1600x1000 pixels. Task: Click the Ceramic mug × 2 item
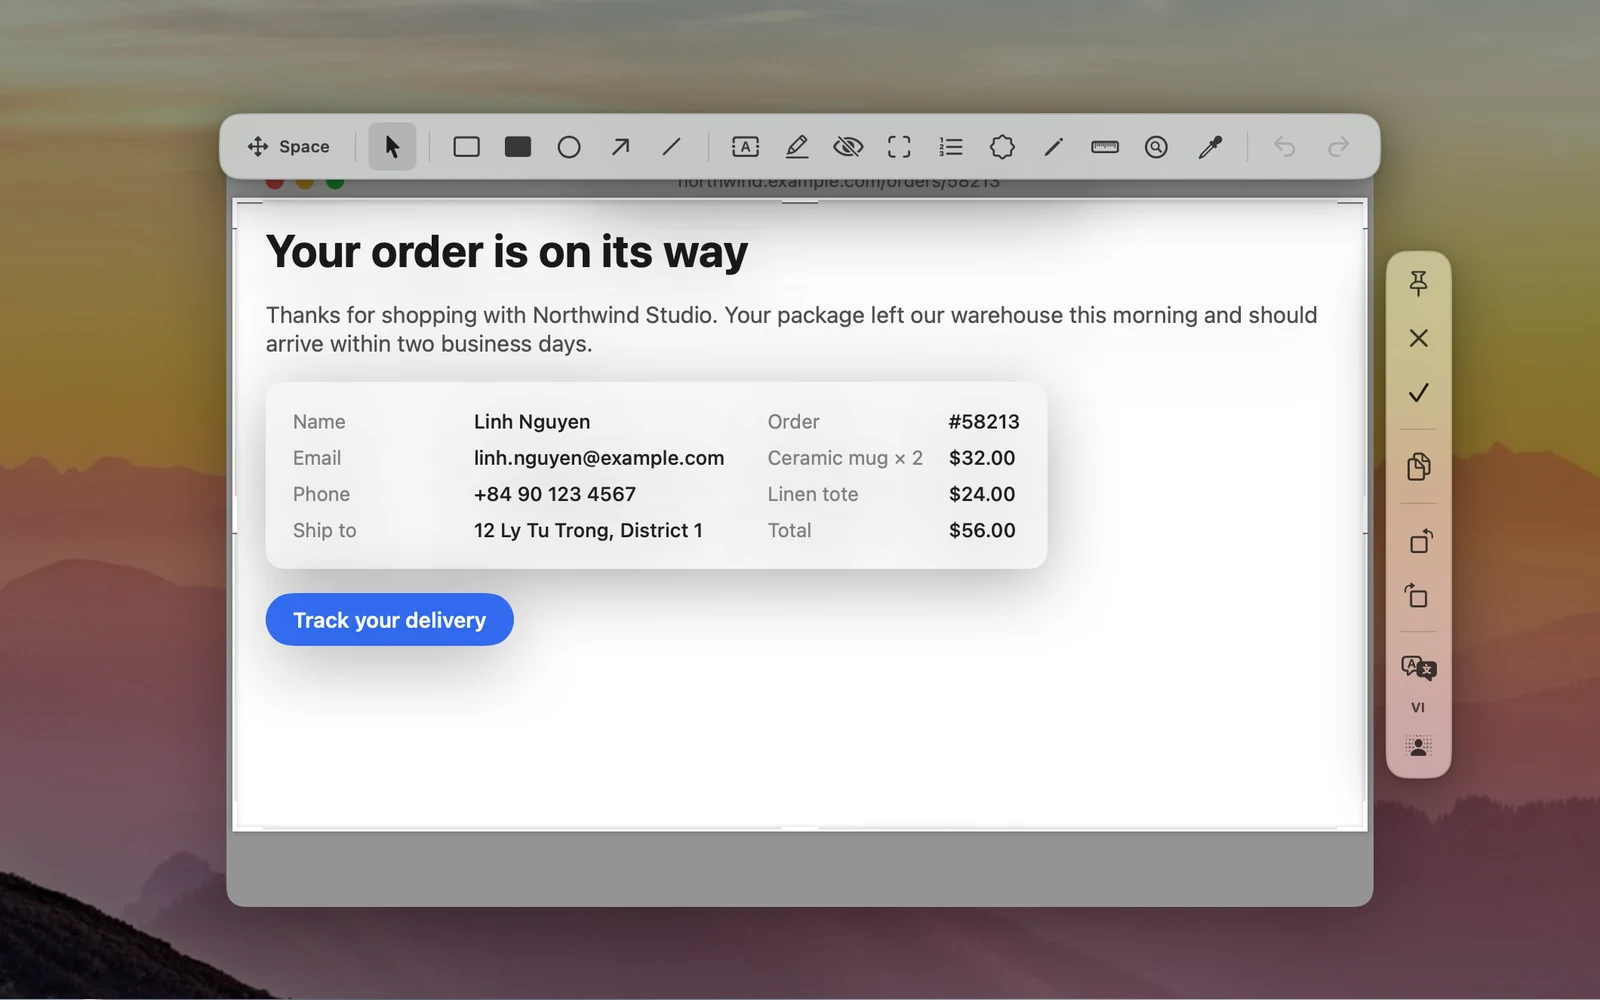[x=845, y=458]
